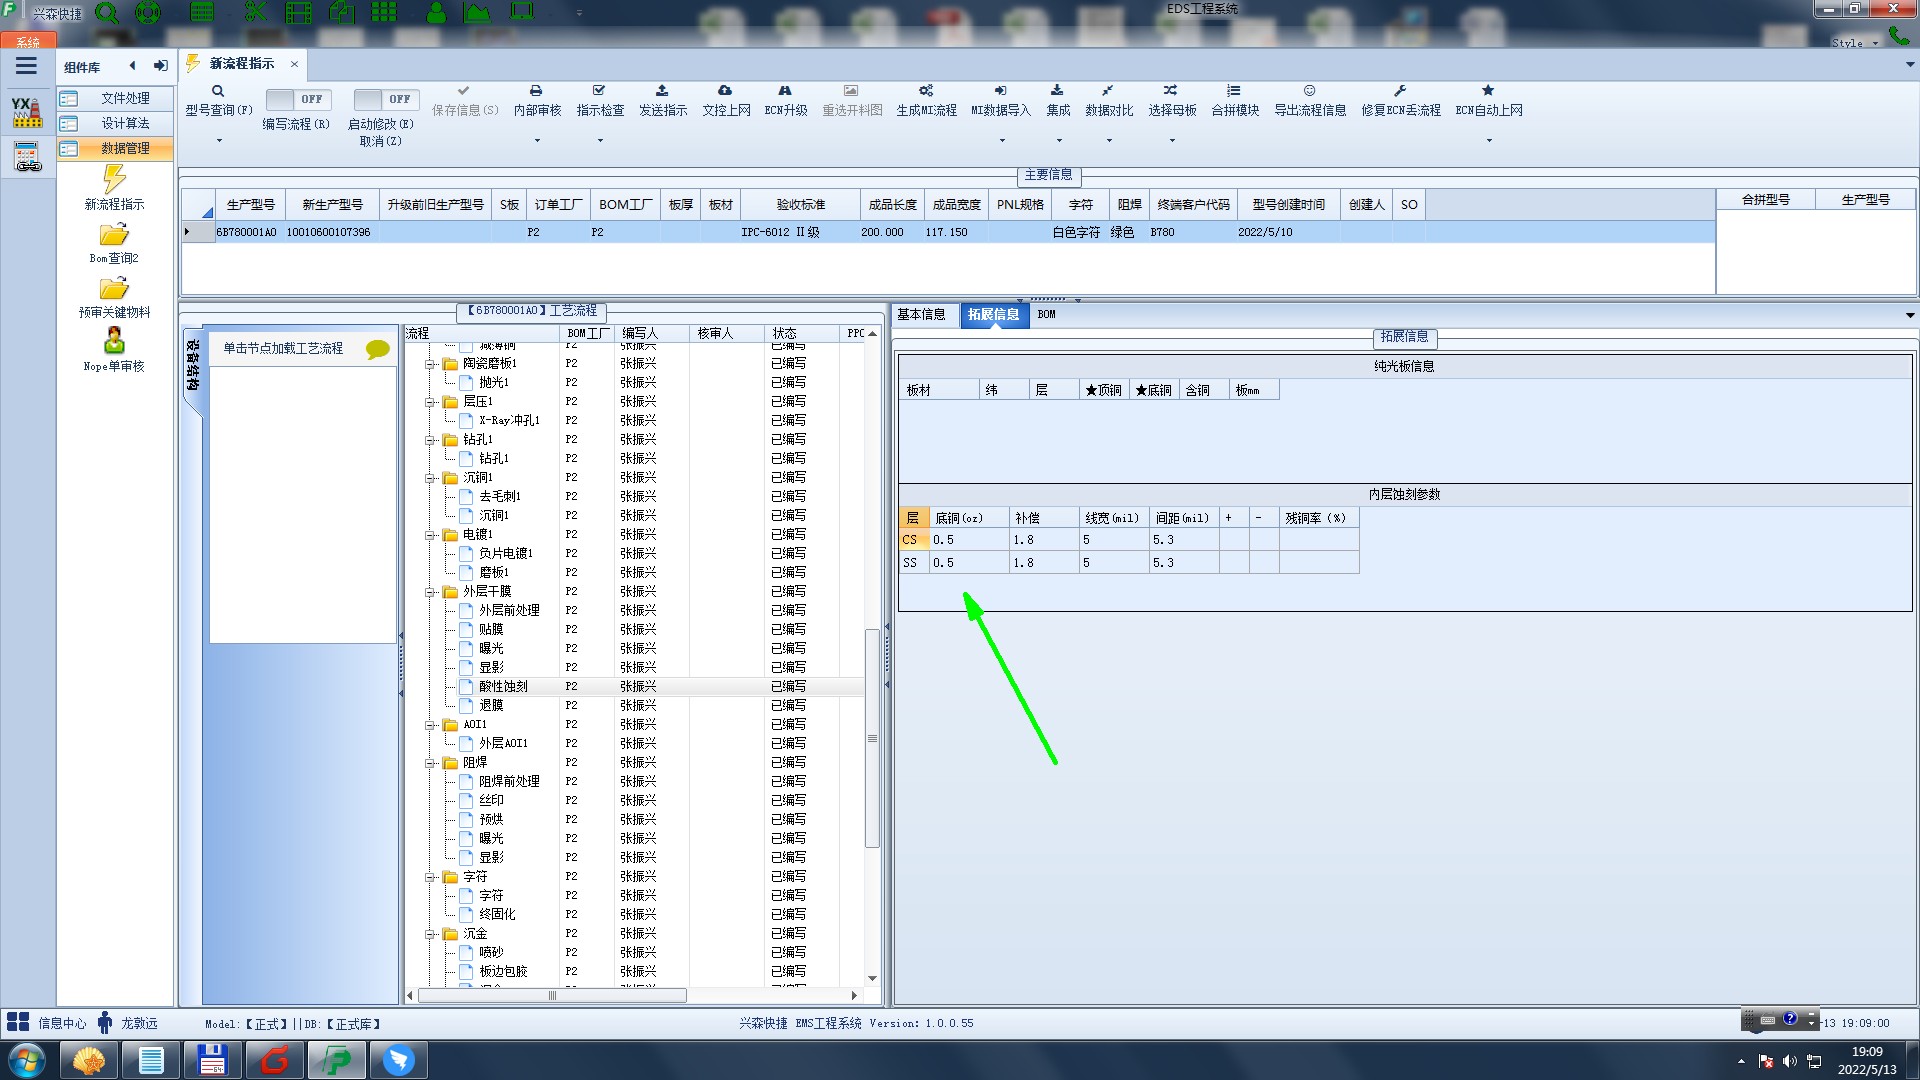The image size is (1920, 1080).
Task: Click the process tree vertical scrollbar
Action: (x=872, y=738)
